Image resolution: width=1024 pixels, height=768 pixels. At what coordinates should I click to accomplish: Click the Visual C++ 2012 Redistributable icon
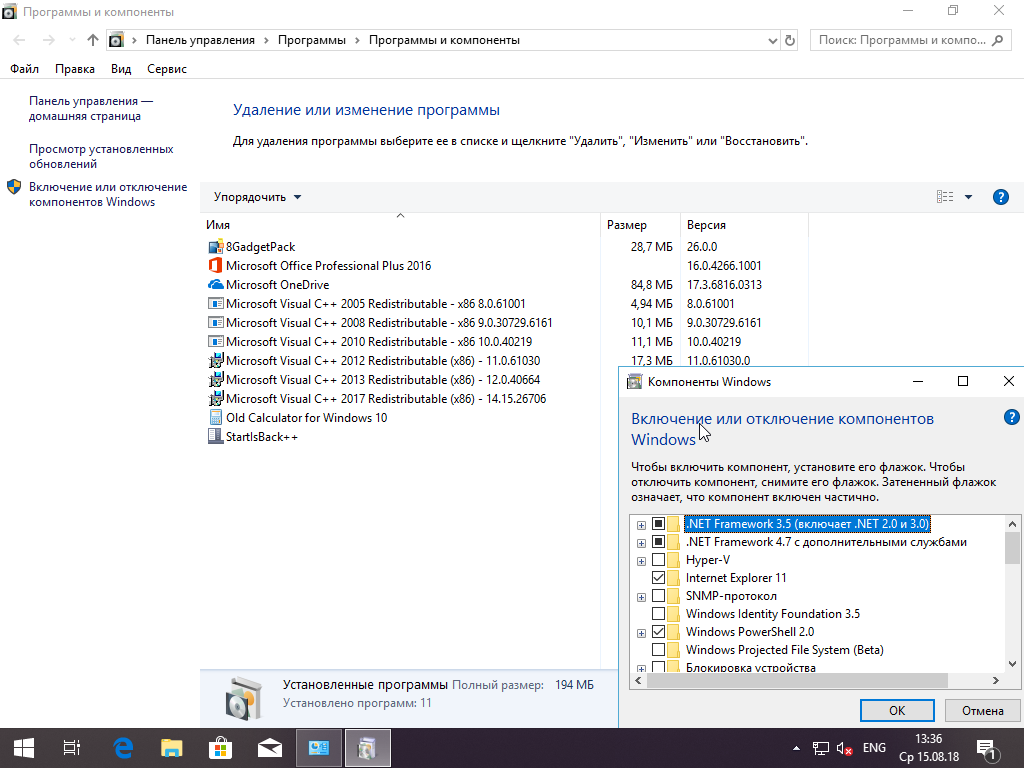216,360
